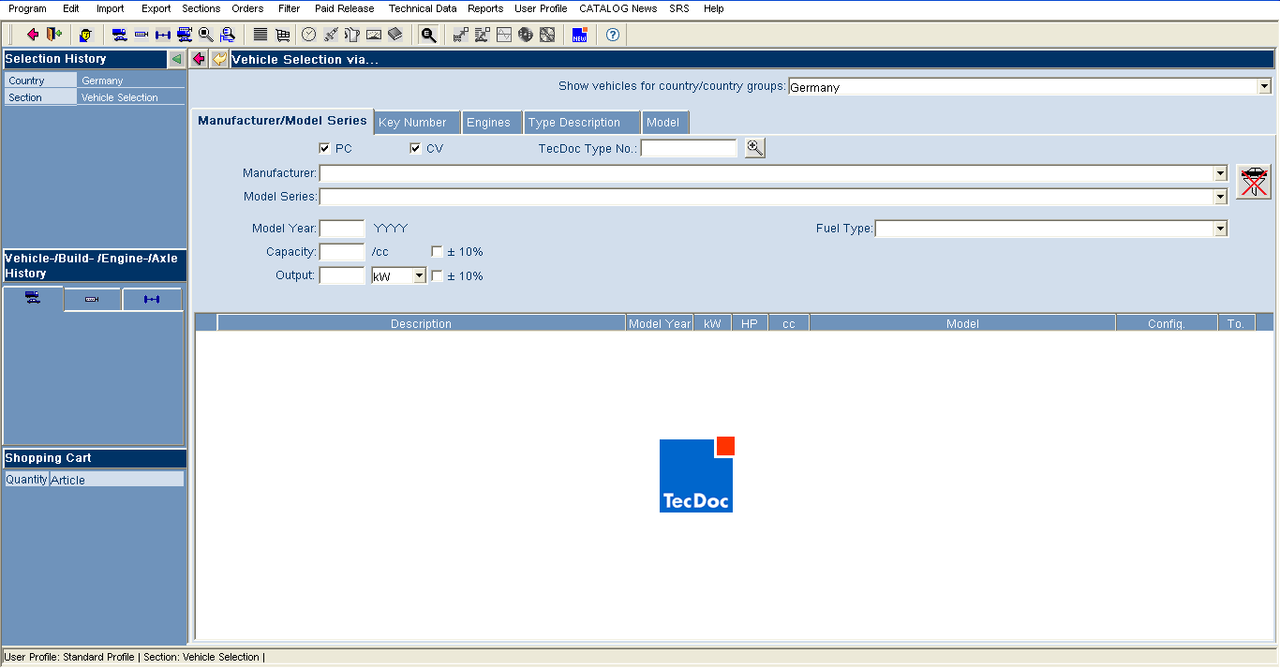This screenshot has width=1280, height=668.
Task: Click the clock icon in toolbar
Action: point(309,34)
